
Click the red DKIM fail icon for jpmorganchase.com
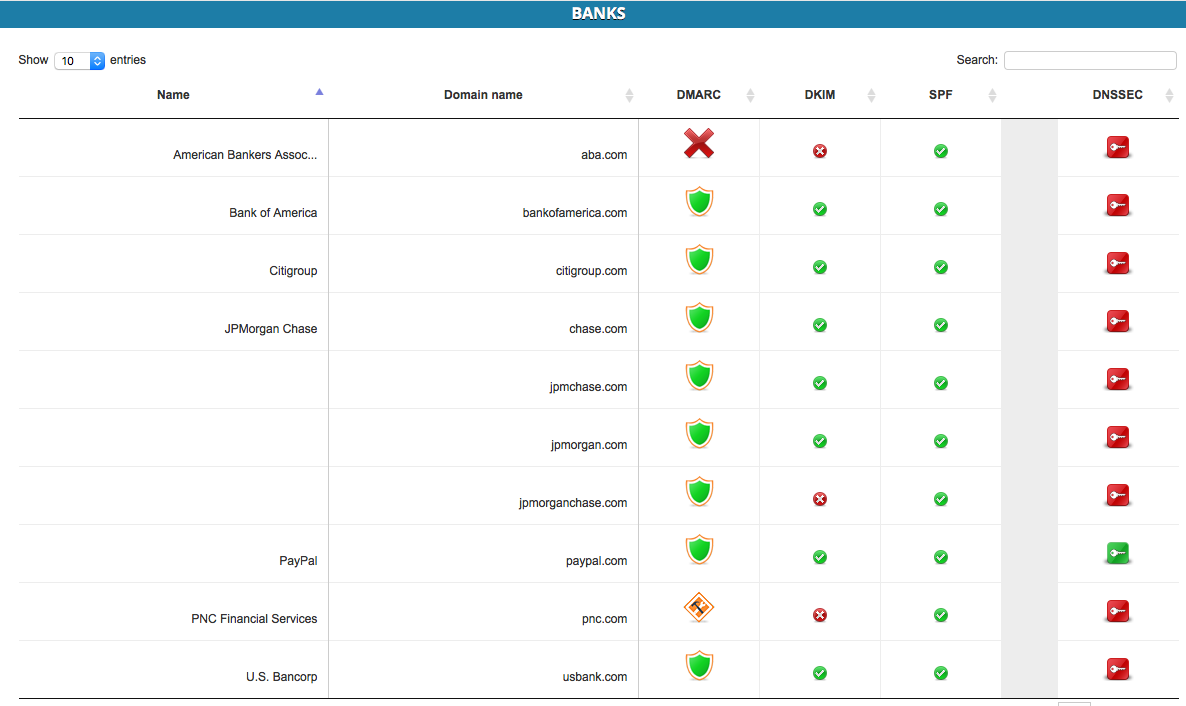coord(820,499)
